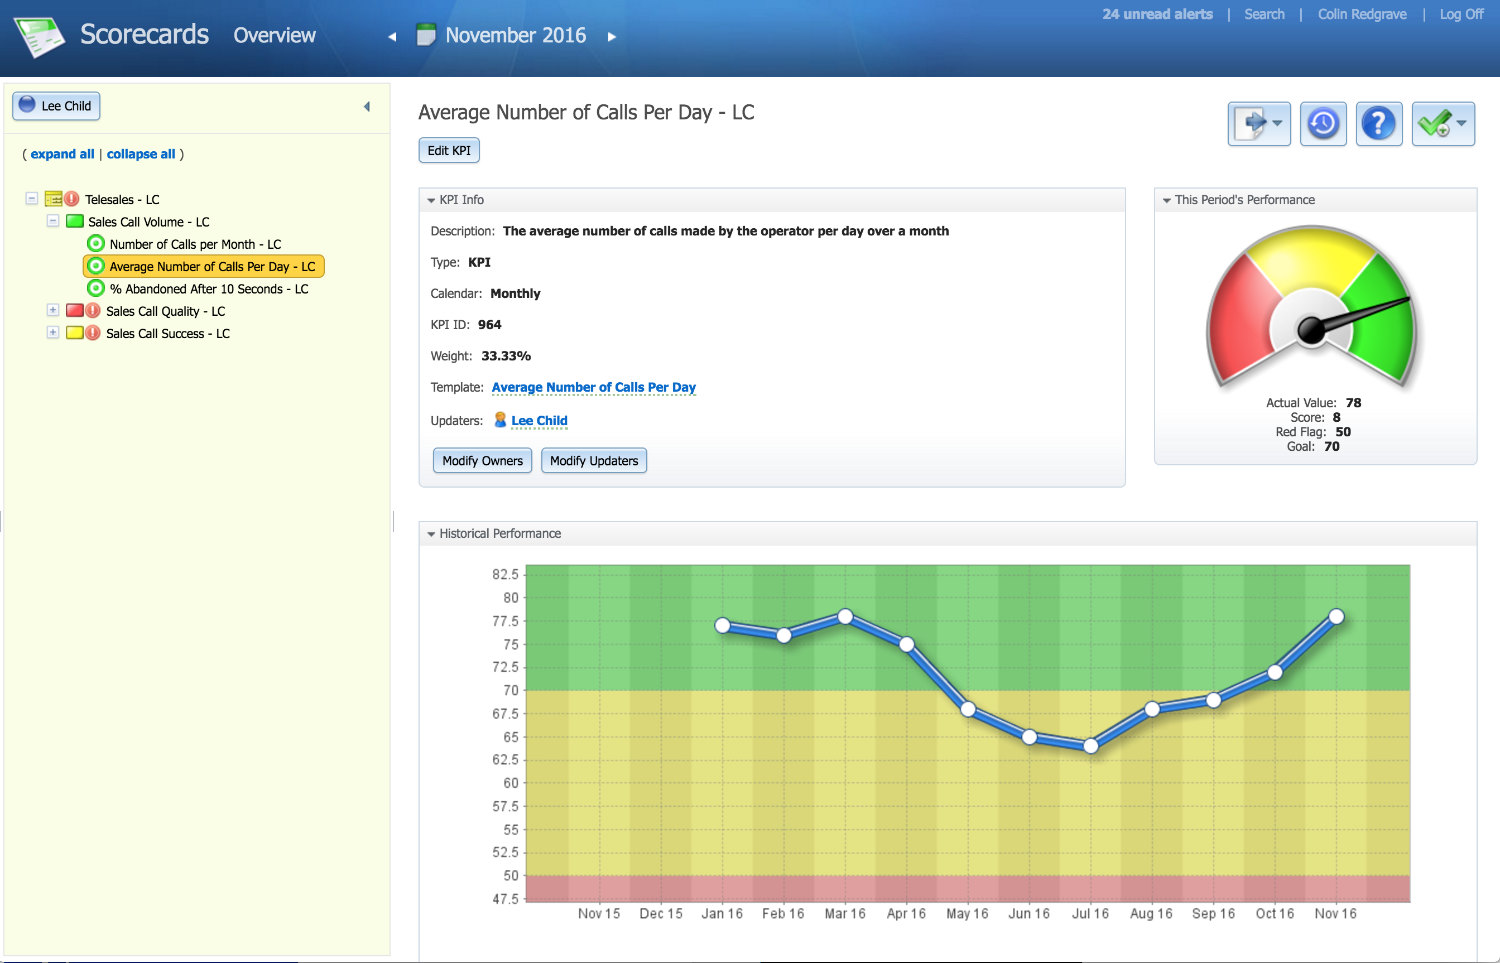Expand the Sales Call Quality - LC node
Screen dimensions: 1500x963
point(53,310)
